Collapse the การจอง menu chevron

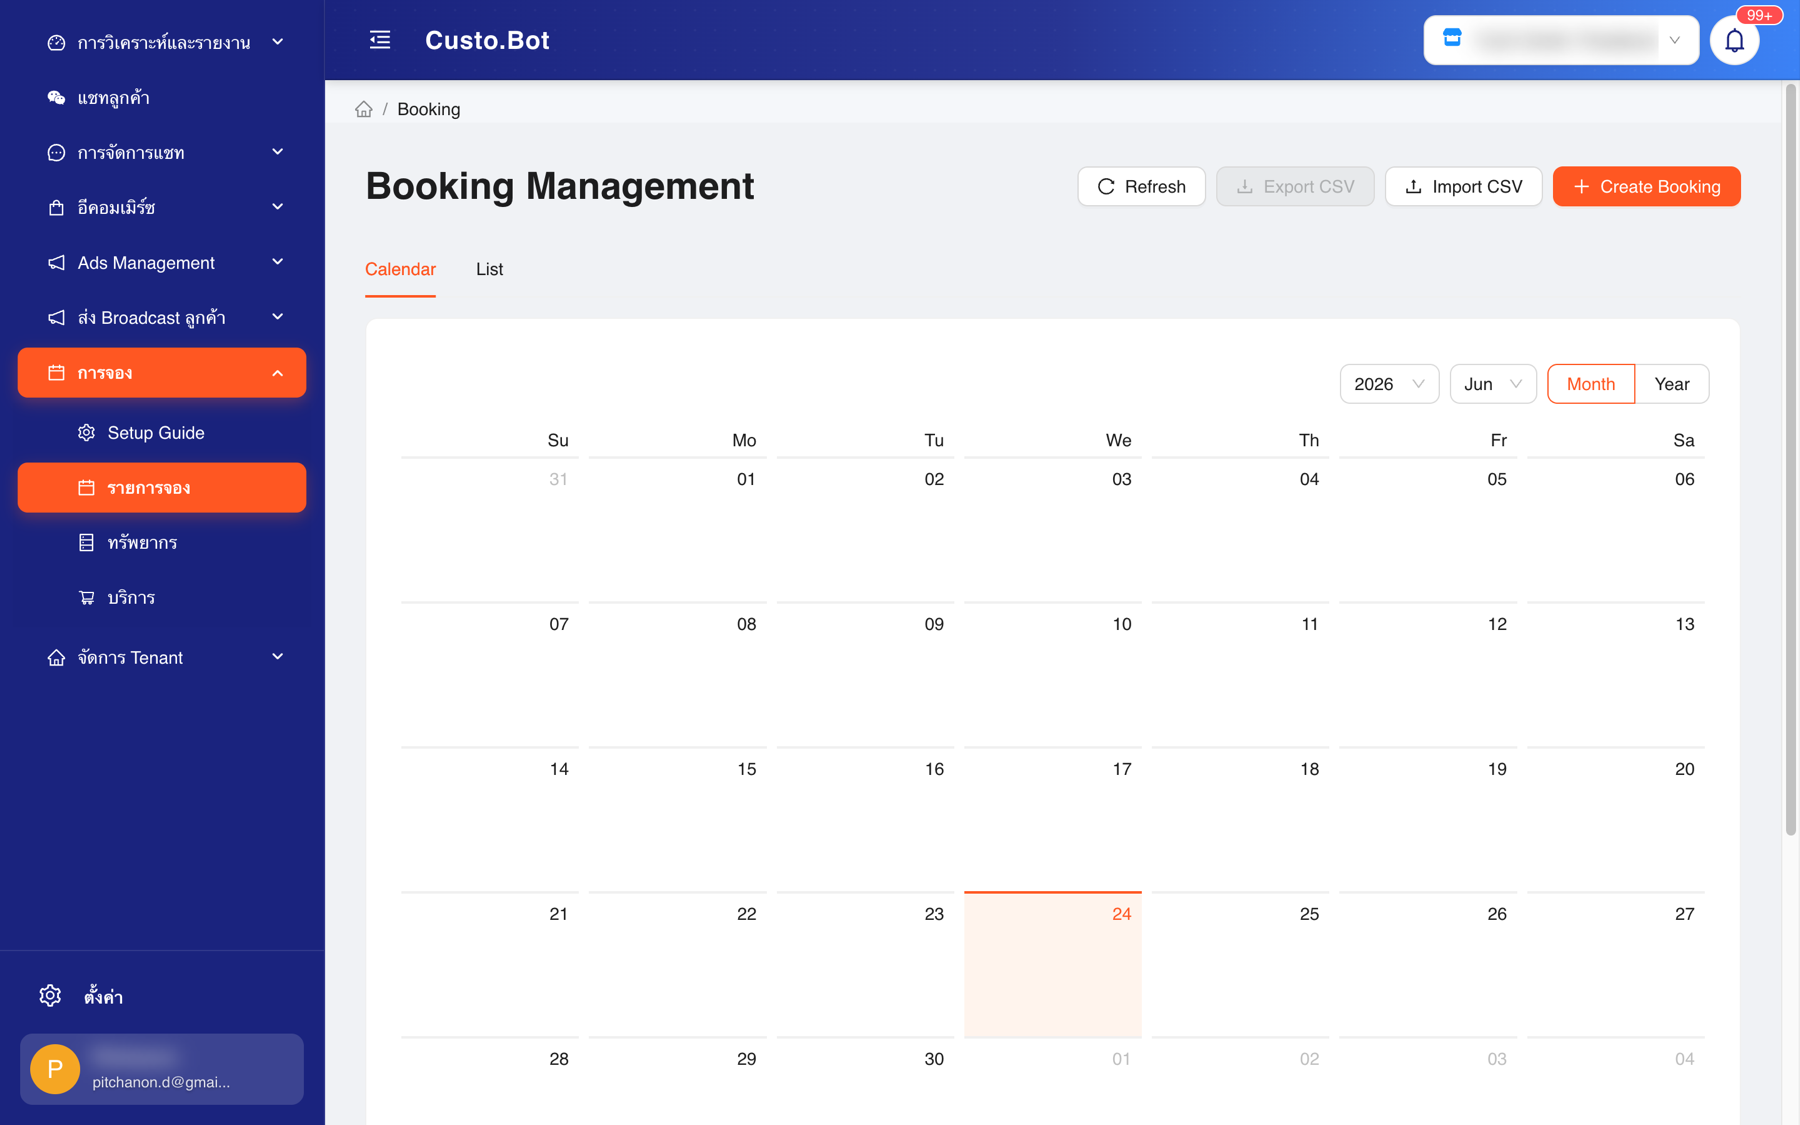(278, 373)
